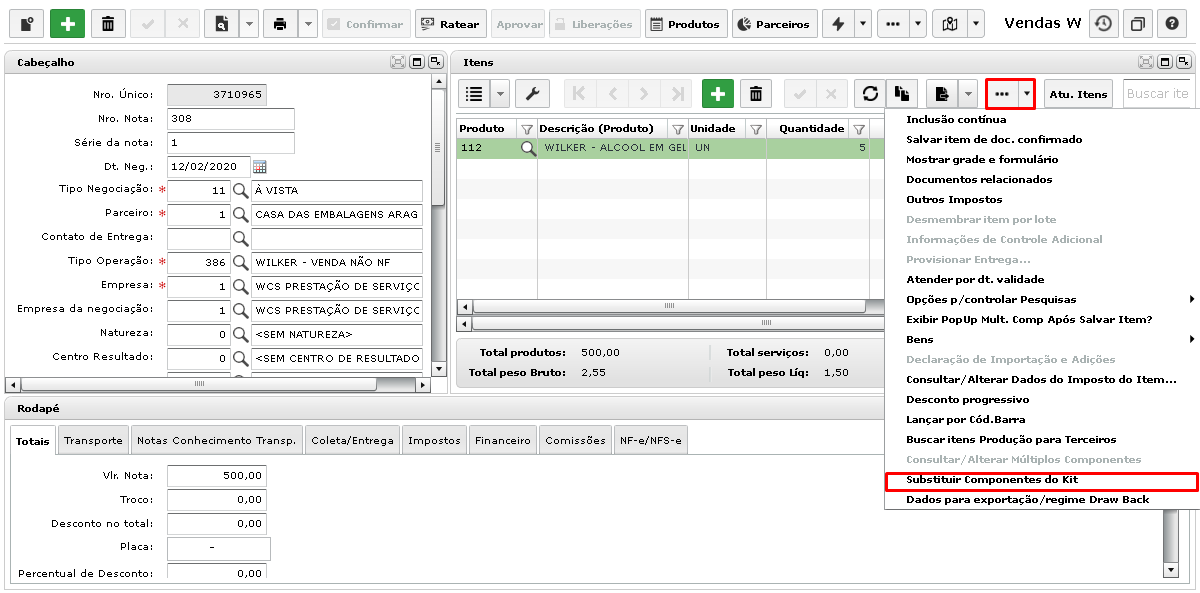This screenshot has width=1200, height=593.
Task: Click the Itens ellipsis more-options button
Action: point(1001,94)
